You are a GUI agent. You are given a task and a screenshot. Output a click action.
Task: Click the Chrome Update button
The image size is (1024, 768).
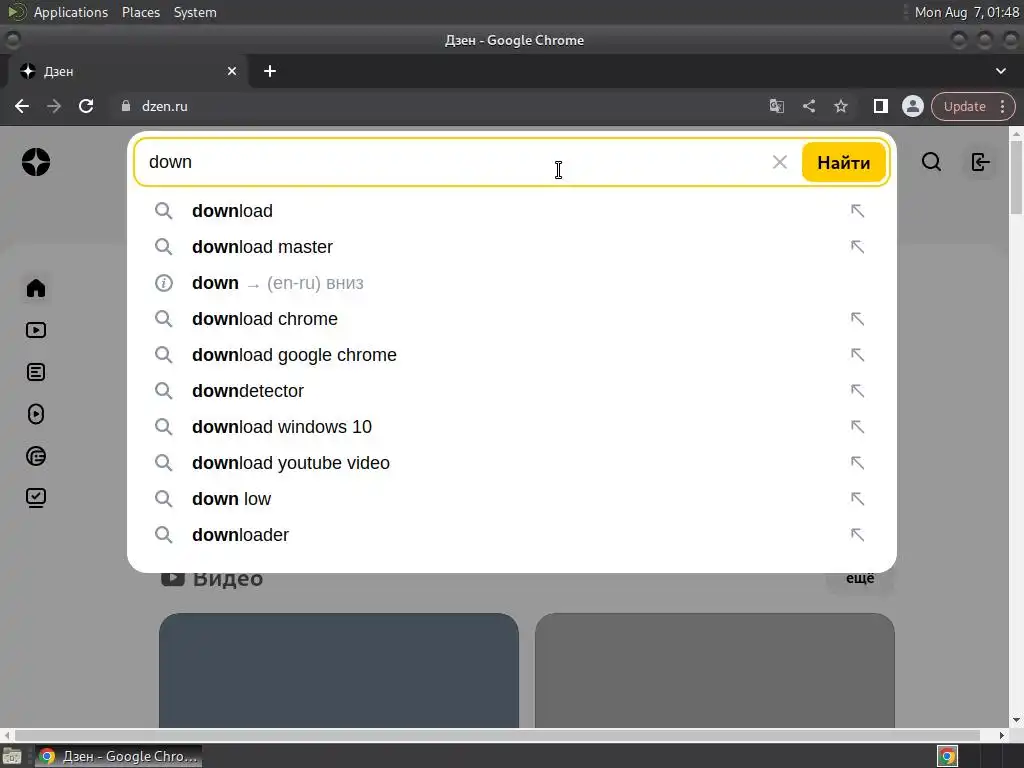point(965,106)
